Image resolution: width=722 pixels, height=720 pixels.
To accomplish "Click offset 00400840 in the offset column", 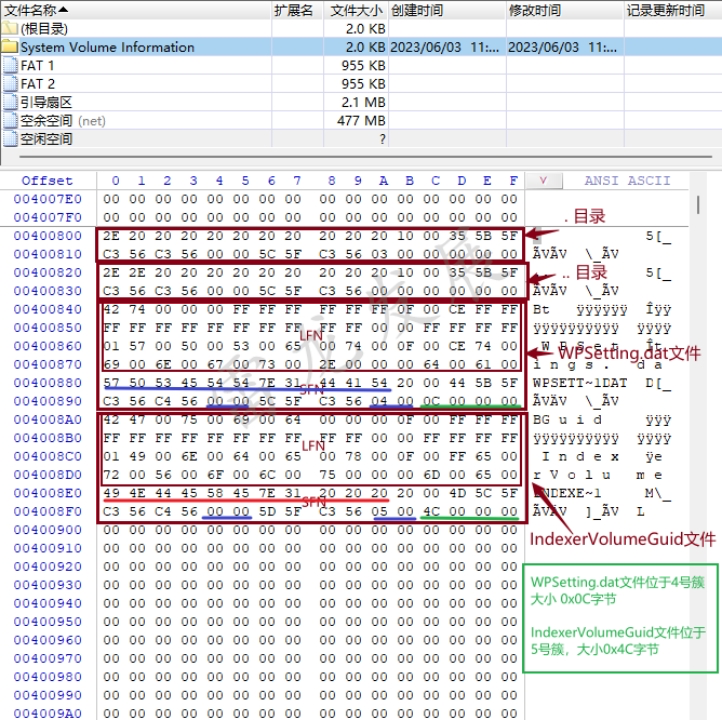I will pyautogui.click(x=47, y=309).
